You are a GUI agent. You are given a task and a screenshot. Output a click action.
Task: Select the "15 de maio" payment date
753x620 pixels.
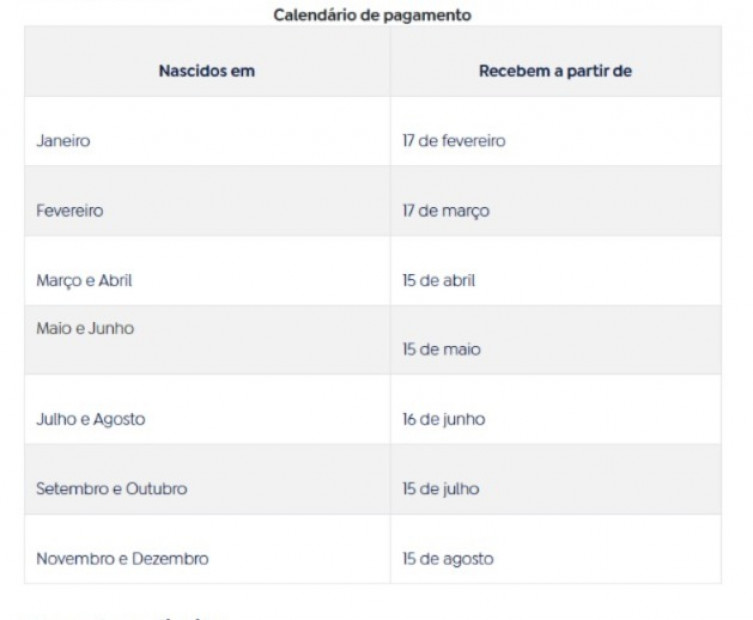[x=439, y=352]
